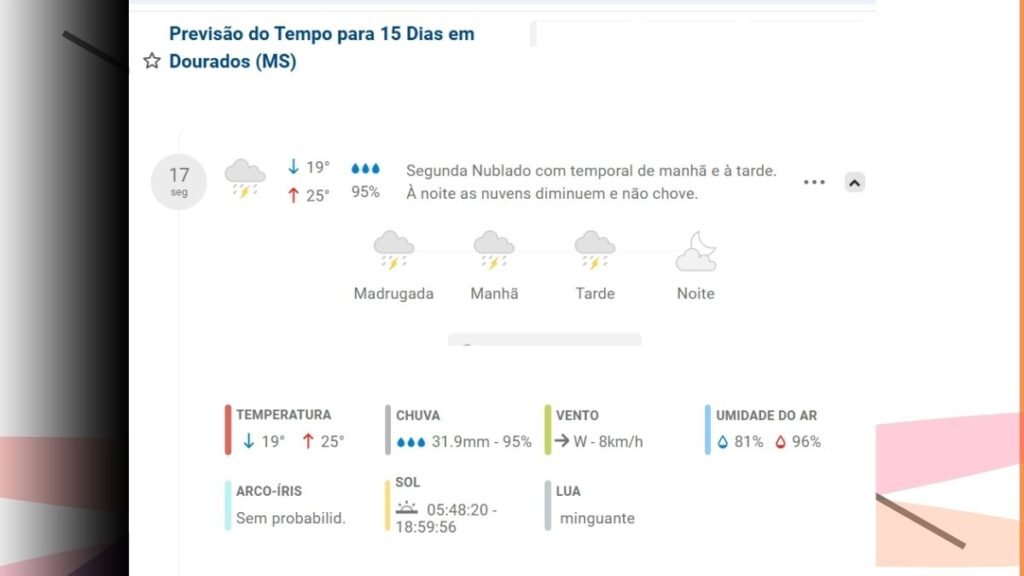Viewport: 1024px width, 576px height.
Task: Click the sunrise icon under SOL
Action: 405,509
